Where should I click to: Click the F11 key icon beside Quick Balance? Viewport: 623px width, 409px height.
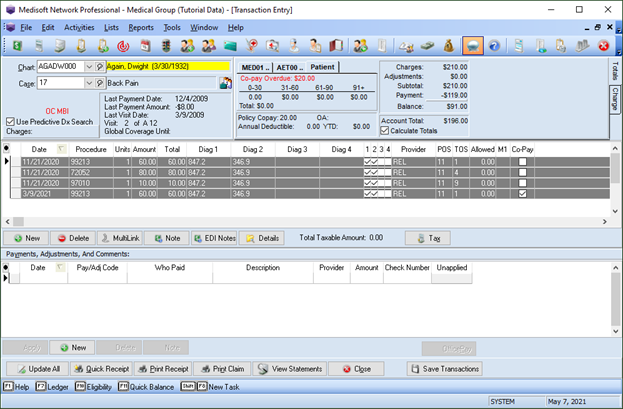(123, 386)
